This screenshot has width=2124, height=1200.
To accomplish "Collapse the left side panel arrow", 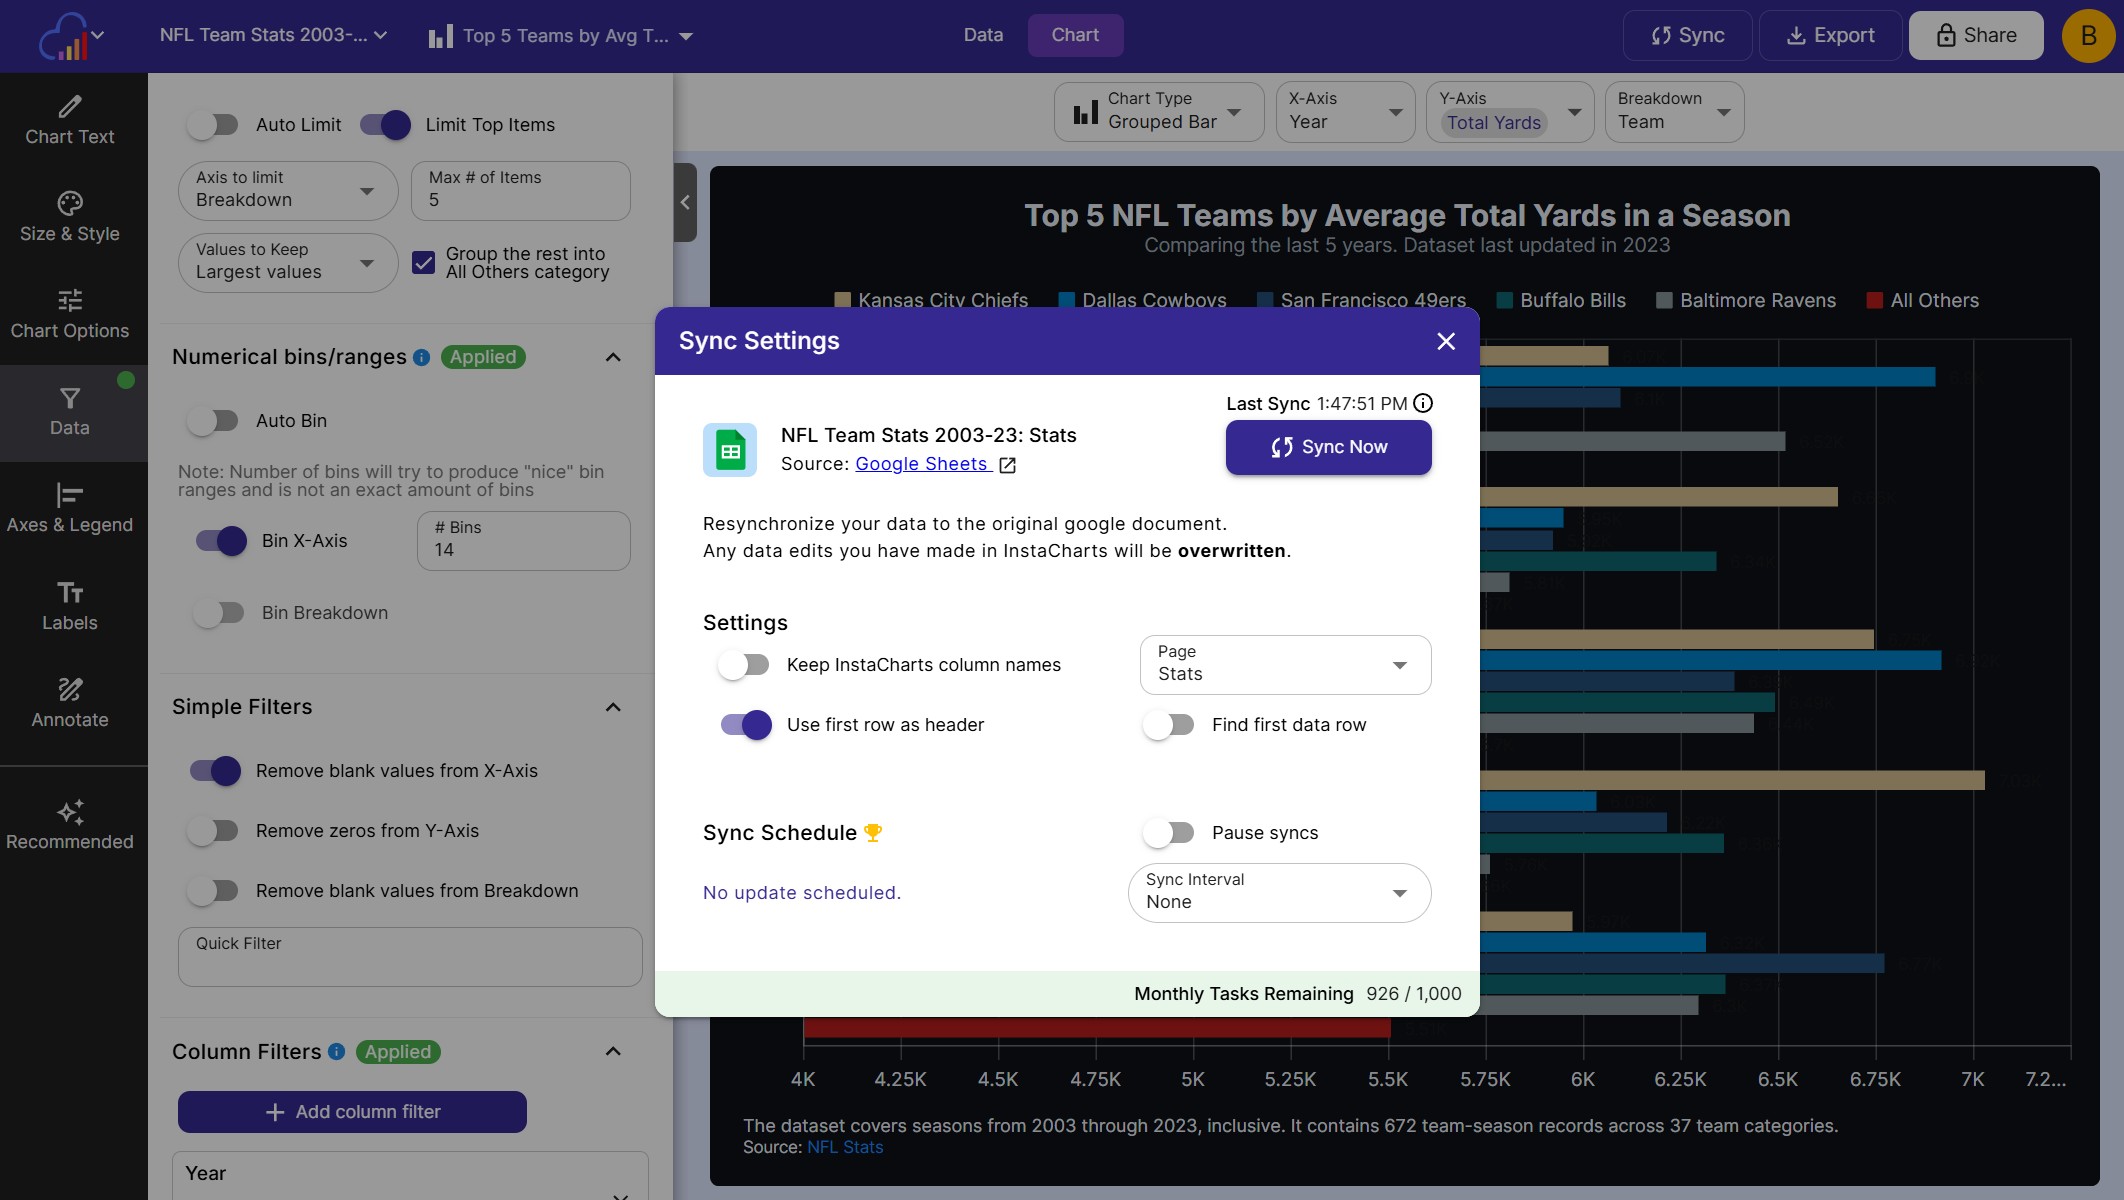I will [x=685, y=202].
